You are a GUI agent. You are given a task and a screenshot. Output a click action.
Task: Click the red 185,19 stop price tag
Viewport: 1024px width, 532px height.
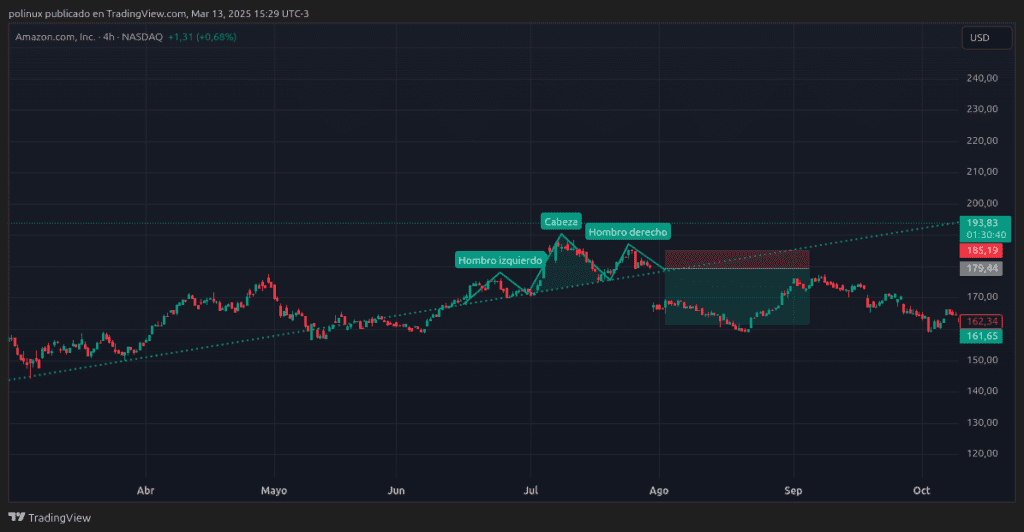pyautogui.click(x=978, y=249)
